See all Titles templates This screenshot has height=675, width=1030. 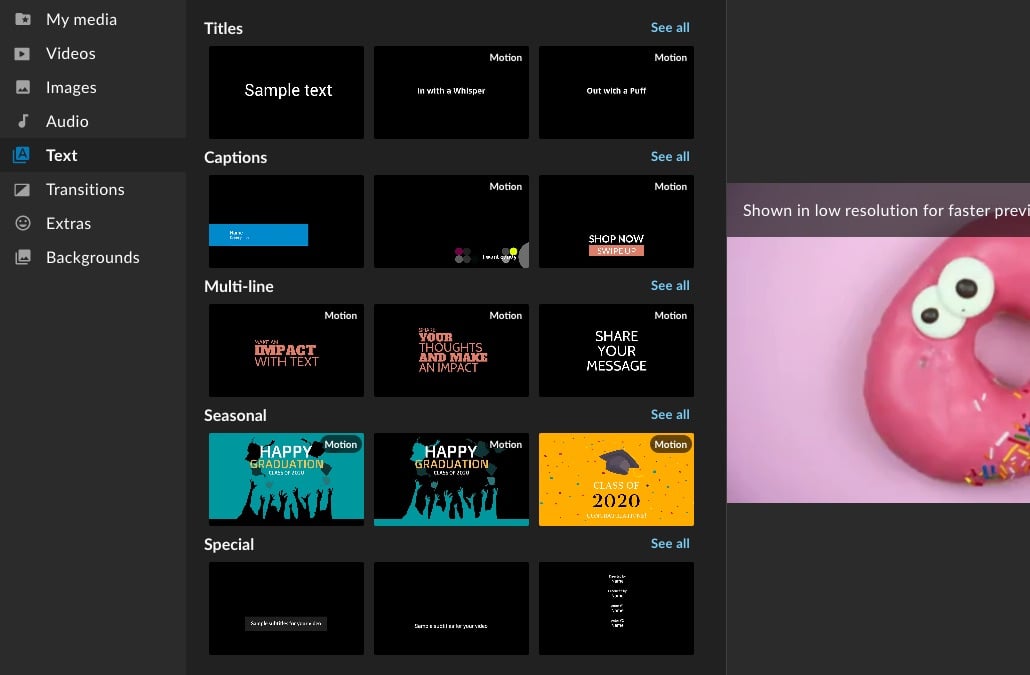pos(670,27)
